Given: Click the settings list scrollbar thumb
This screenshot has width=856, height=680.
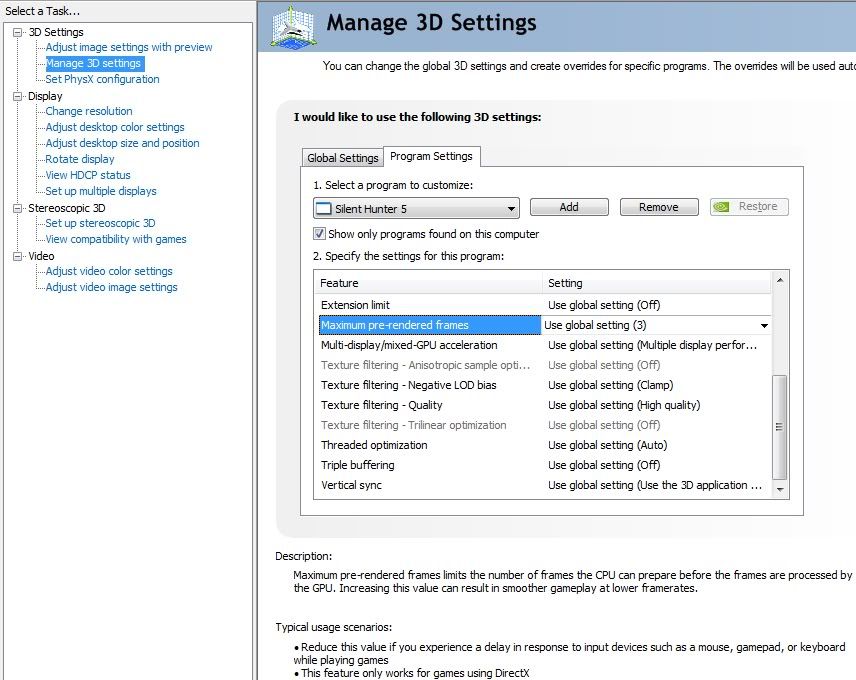Looking at the screenshot, I should [x=780, y=426].
